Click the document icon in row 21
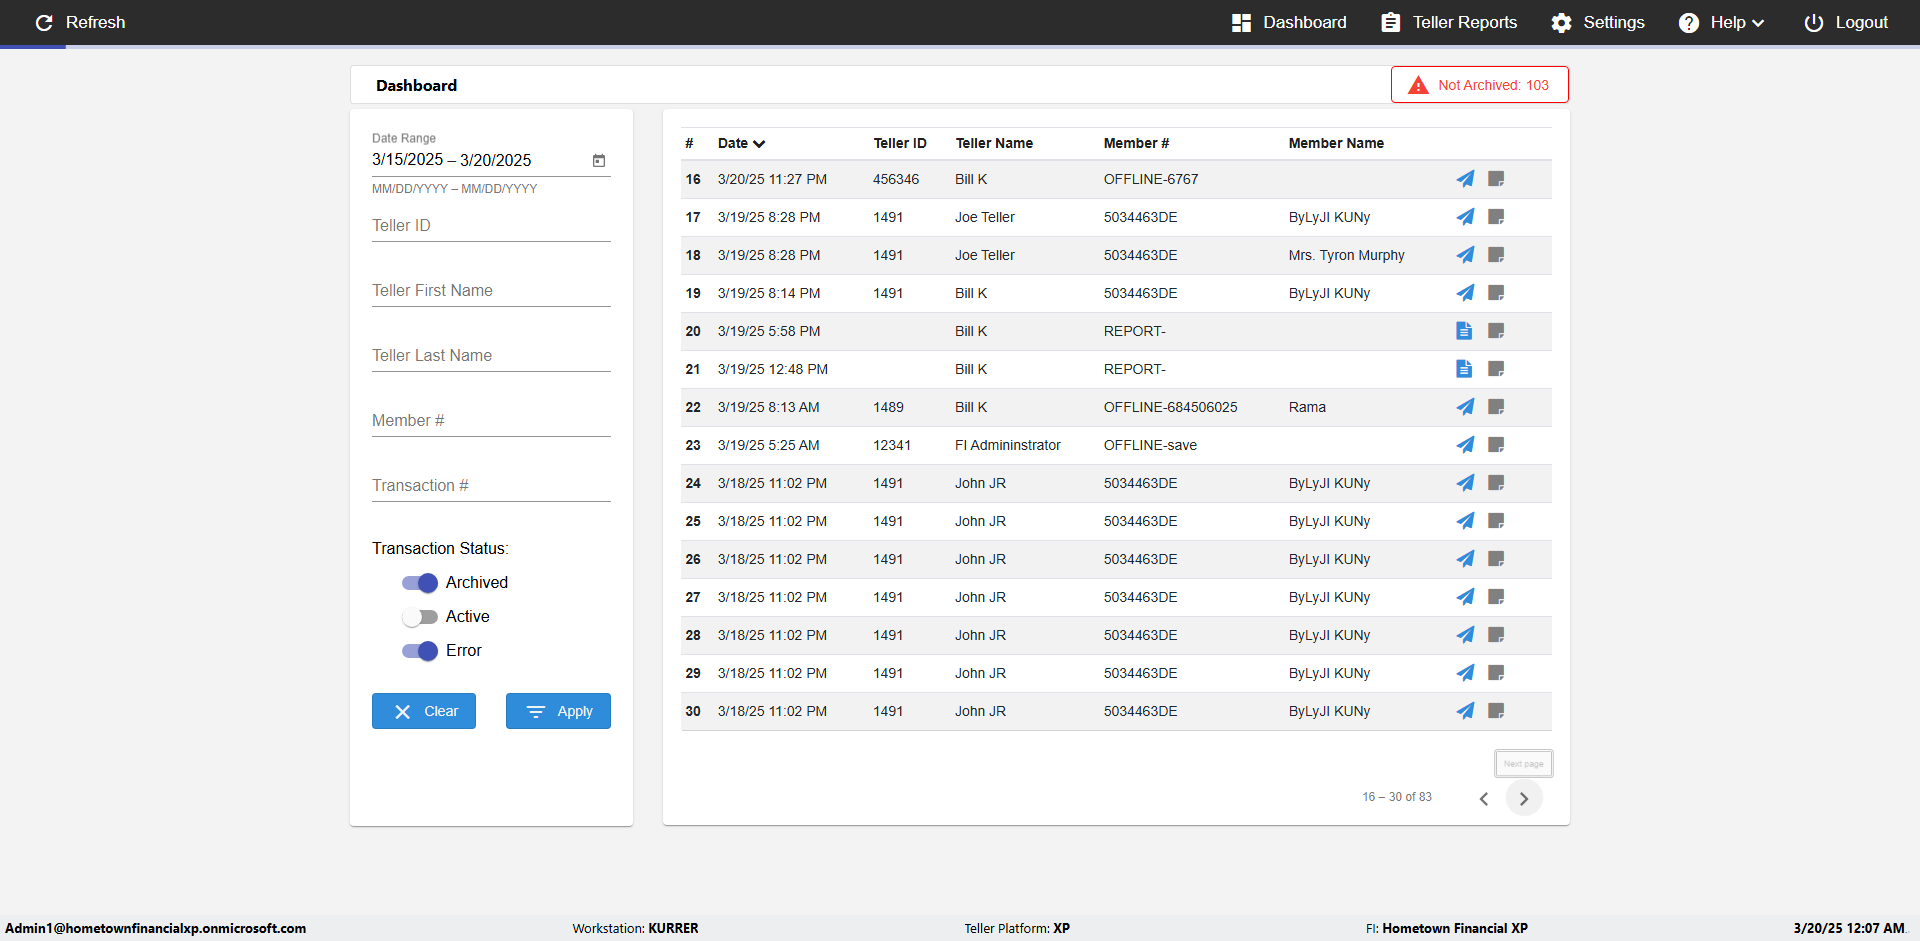 (1464, 369)
